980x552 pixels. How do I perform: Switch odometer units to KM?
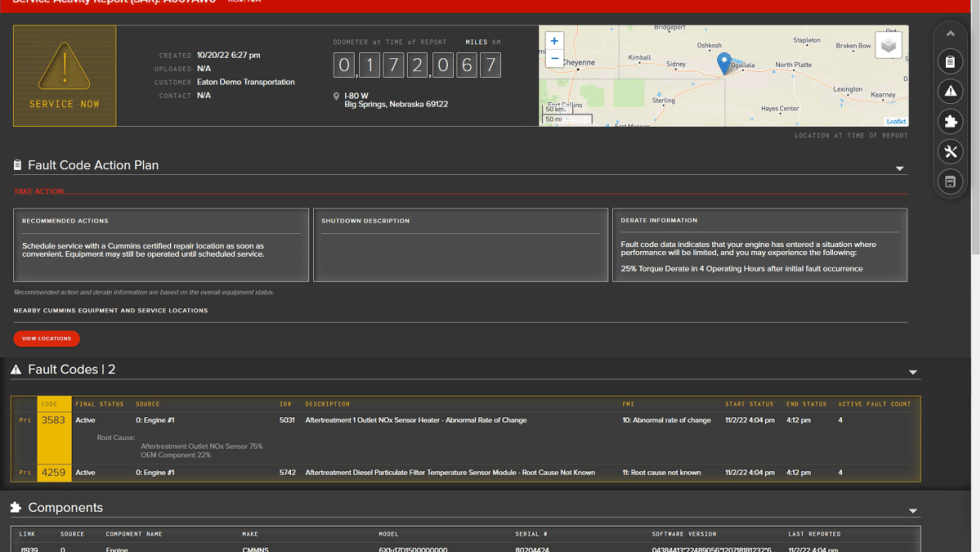(497, 42)
